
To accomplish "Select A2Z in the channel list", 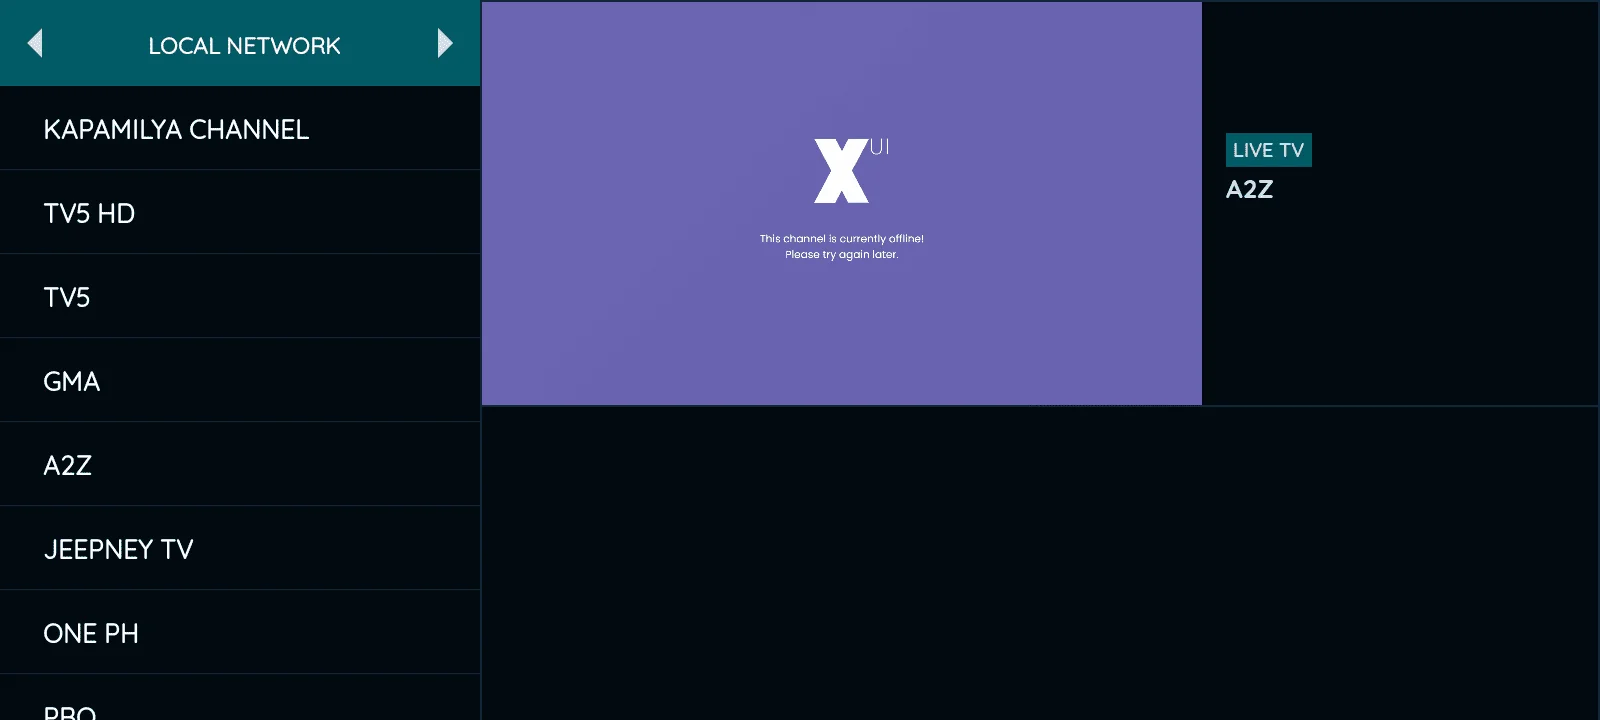I will [x=240, y=465].
